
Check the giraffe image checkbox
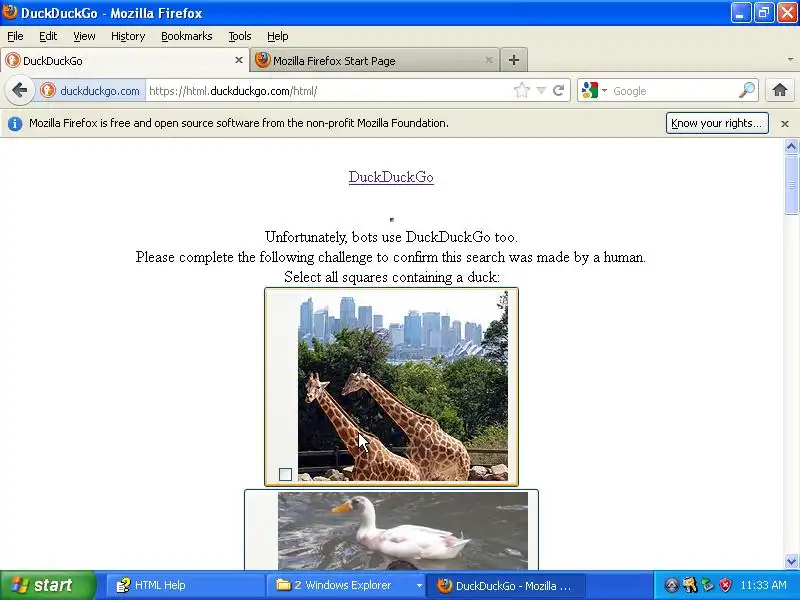pos(285,474)
